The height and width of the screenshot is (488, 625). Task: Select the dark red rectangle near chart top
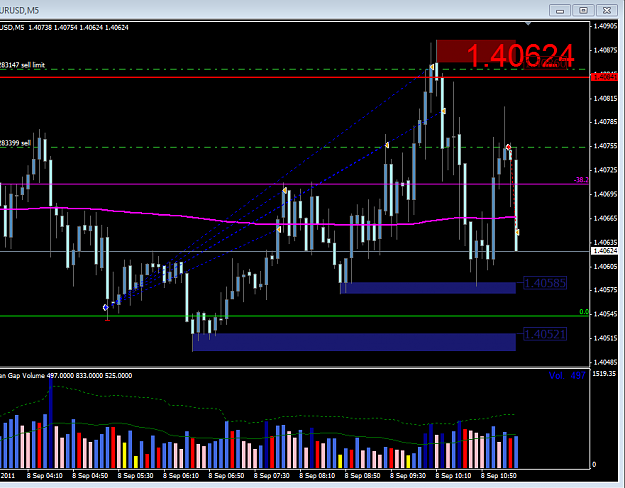pos(476,51)
